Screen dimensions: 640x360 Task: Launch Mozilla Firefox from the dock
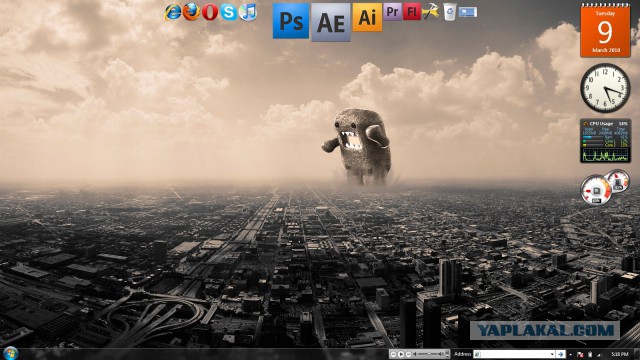(x=191, y=11)
